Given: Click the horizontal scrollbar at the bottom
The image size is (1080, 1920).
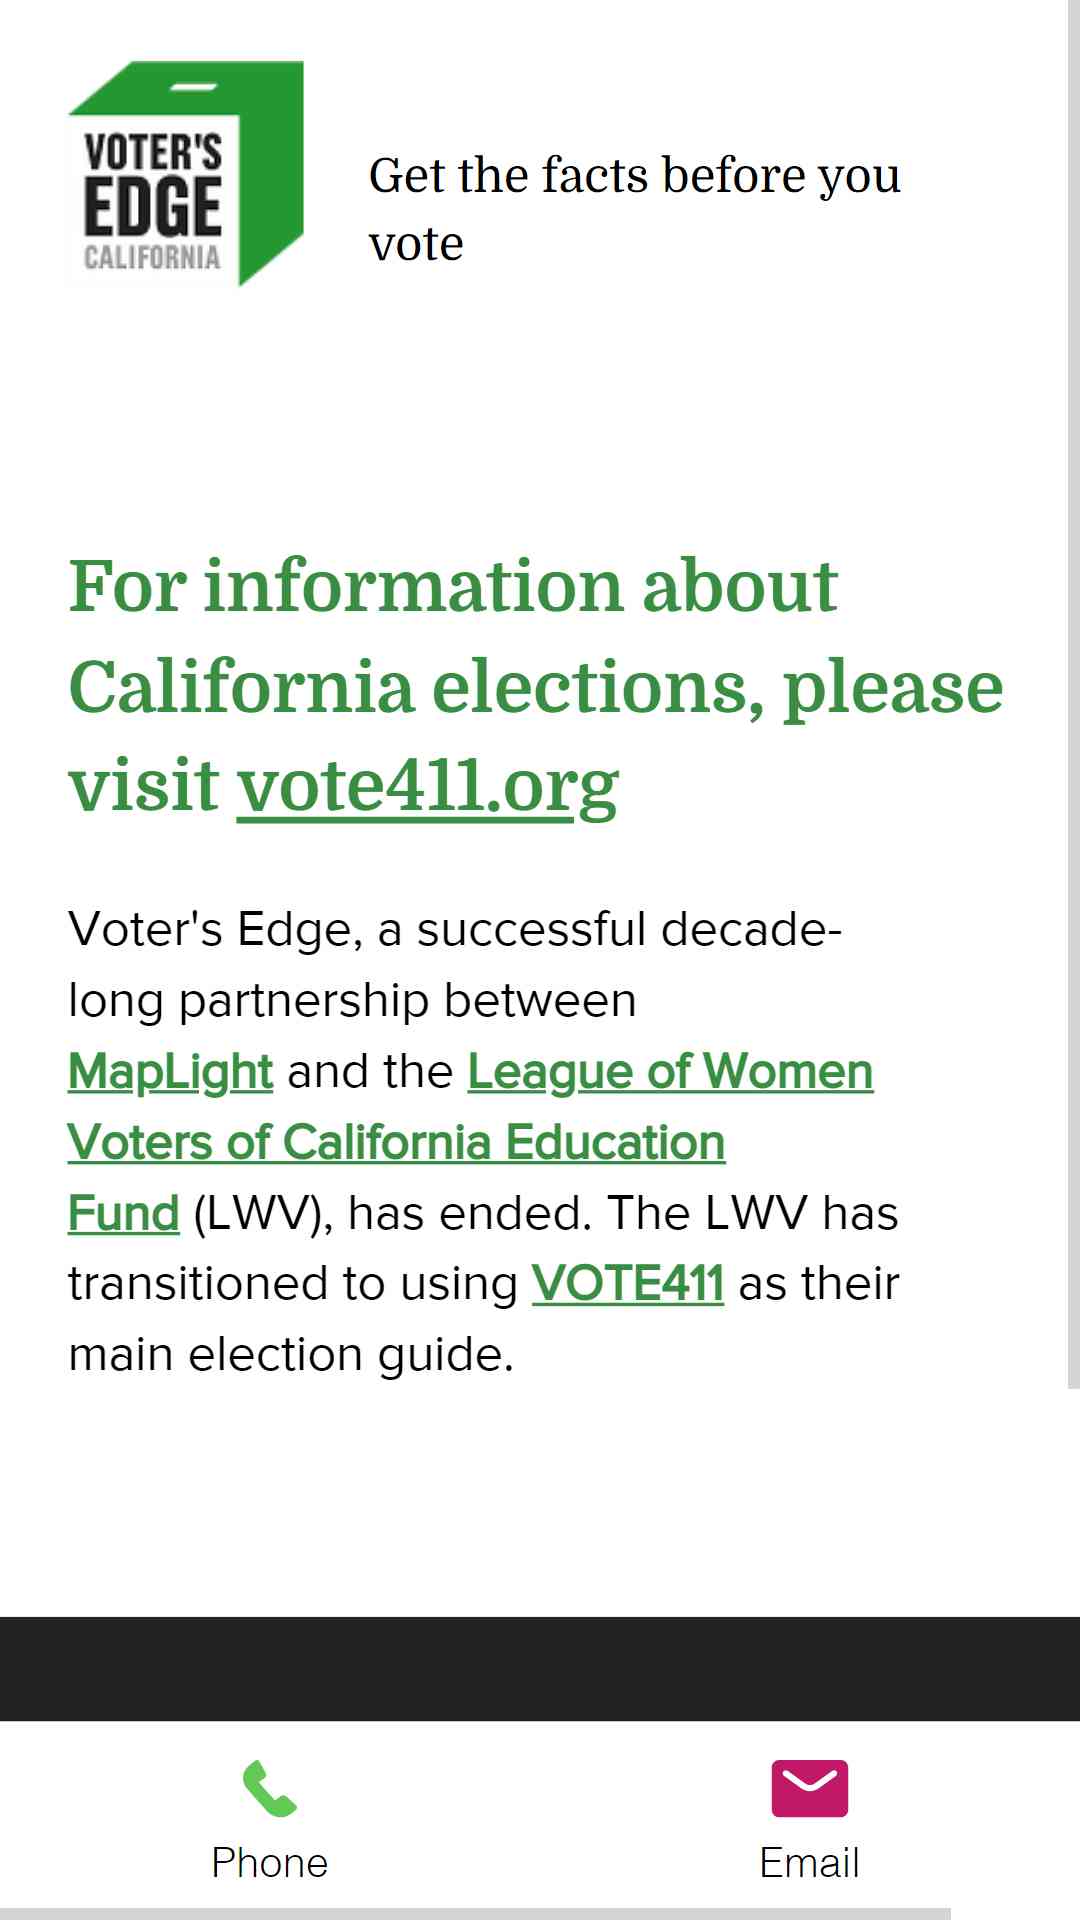Looking at the screenshot, I should 475,1914.
